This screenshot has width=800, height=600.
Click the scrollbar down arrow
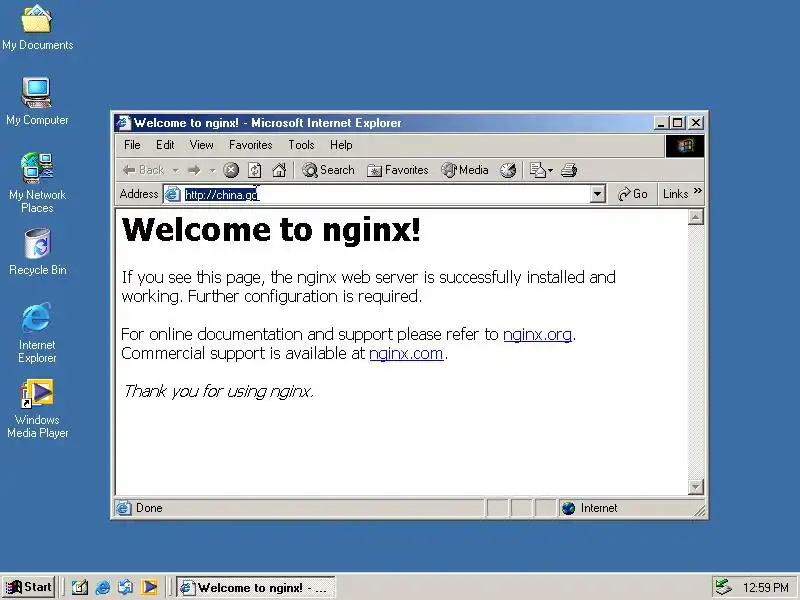(695, 487)
